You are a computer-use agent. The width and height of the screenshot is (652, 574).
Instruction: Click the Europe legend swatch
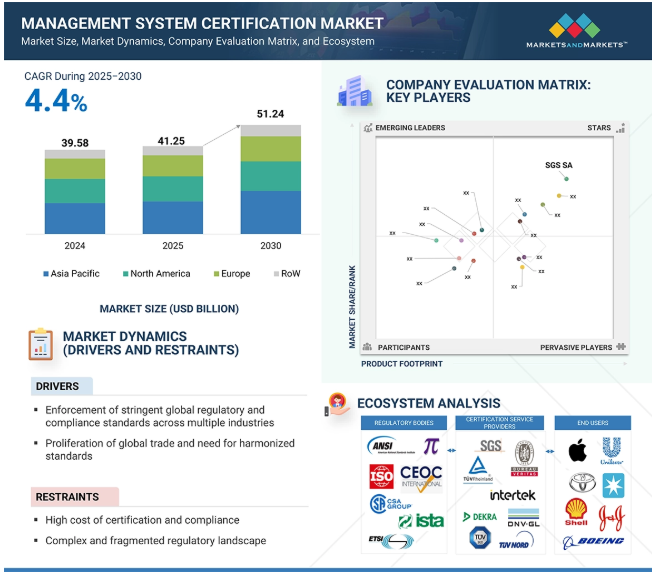[216, 274]
